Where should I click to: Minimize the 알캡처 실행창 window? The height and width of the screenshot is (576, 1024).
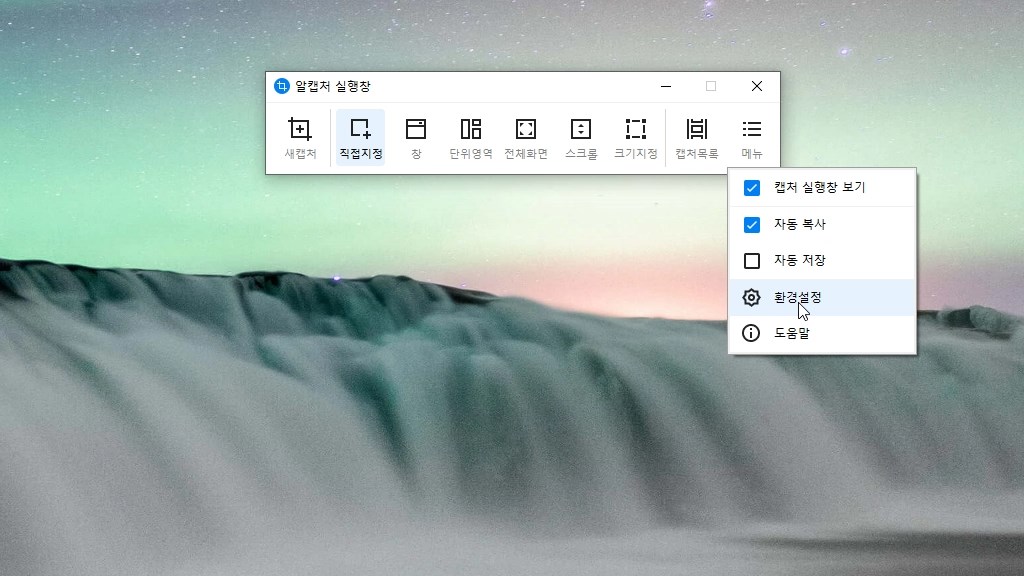click(666, 86)
